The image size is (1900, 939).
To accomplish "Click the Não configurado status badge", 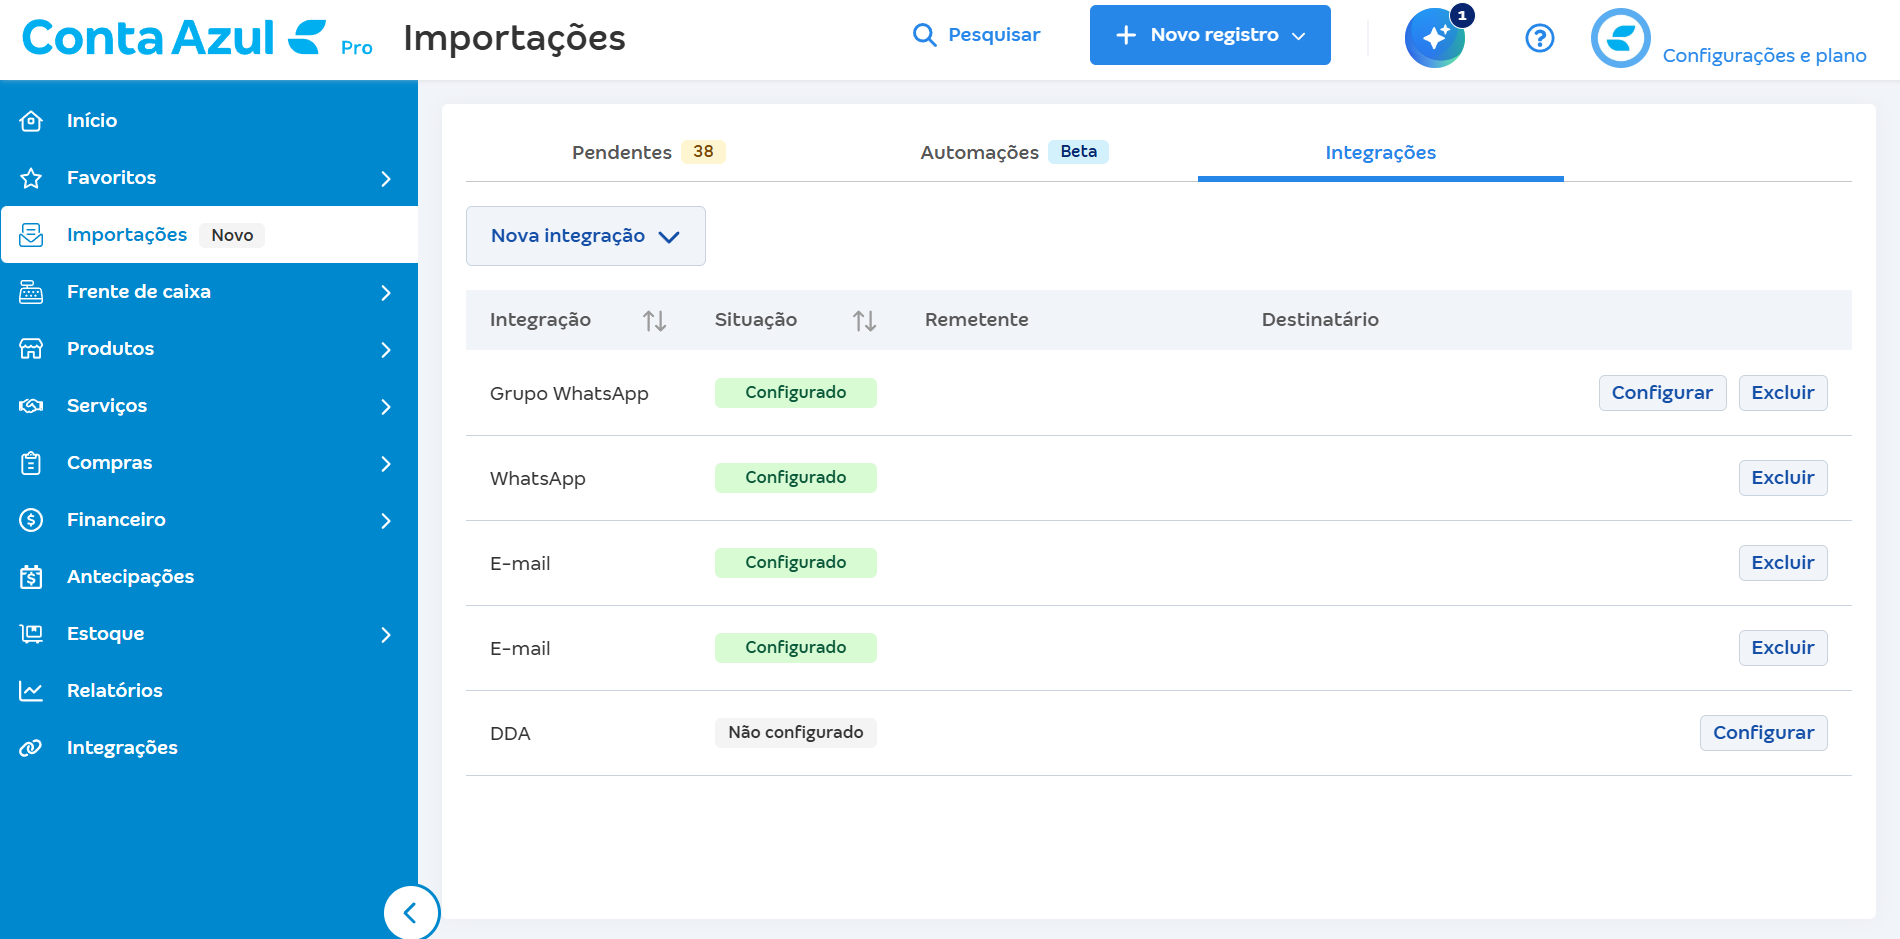I will [796, 733].
